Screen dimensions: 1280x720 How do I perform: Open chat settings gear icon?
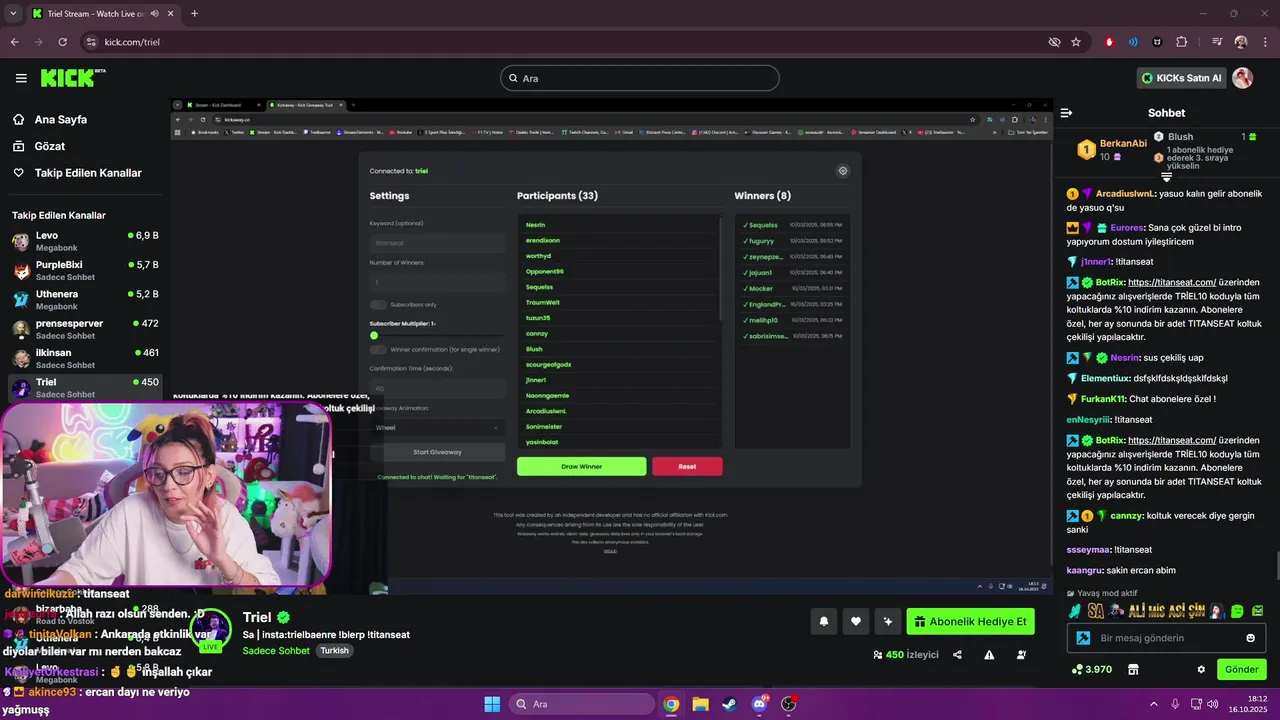pos(1201,669)
